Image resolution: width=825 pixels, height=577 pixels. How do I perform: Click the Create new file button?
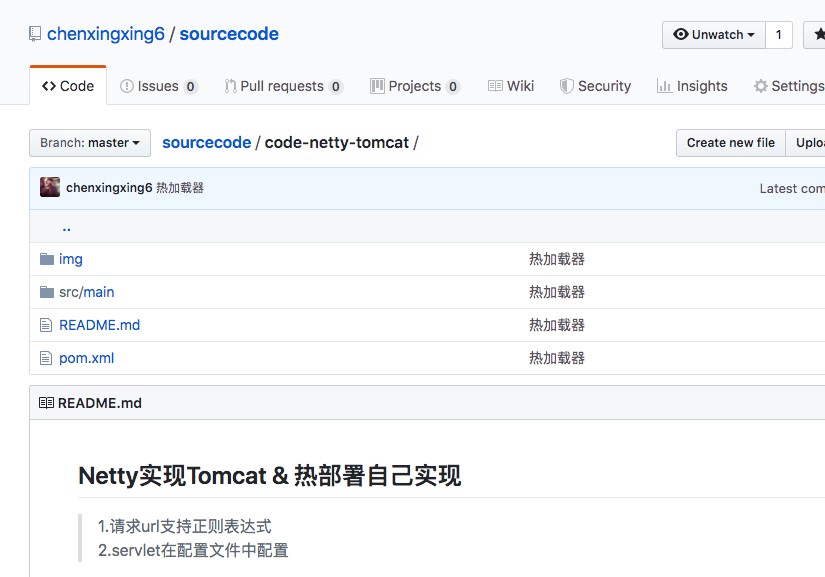tap(730, 143)
